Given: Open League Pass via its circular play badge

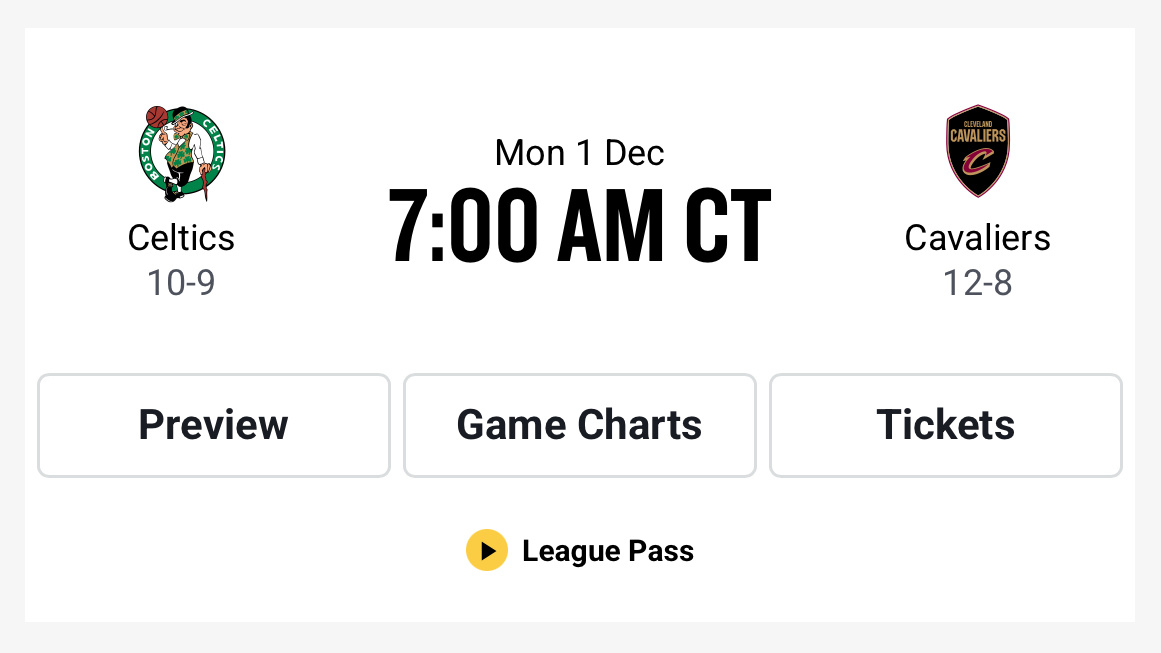Looking at the screenshot, I should [487, 550].
